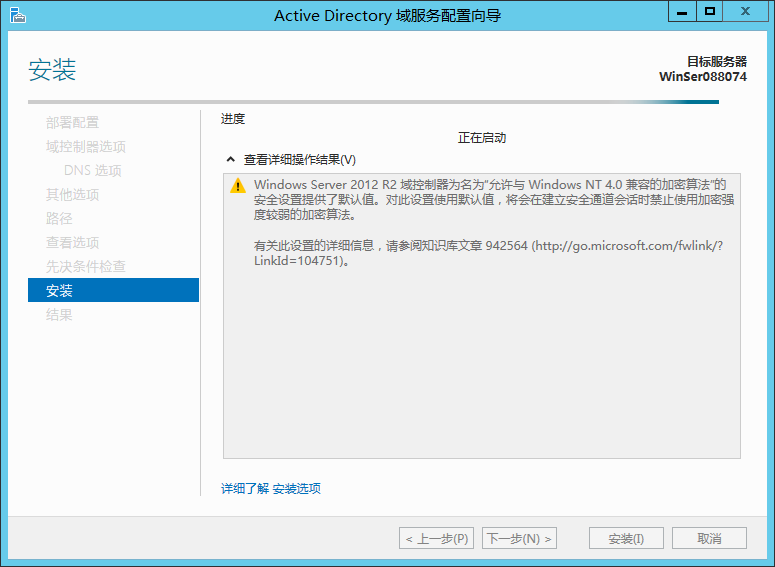Select 结果 step in sidebar
The height and width of the screenshot is (567, 775).
(59, 315)
